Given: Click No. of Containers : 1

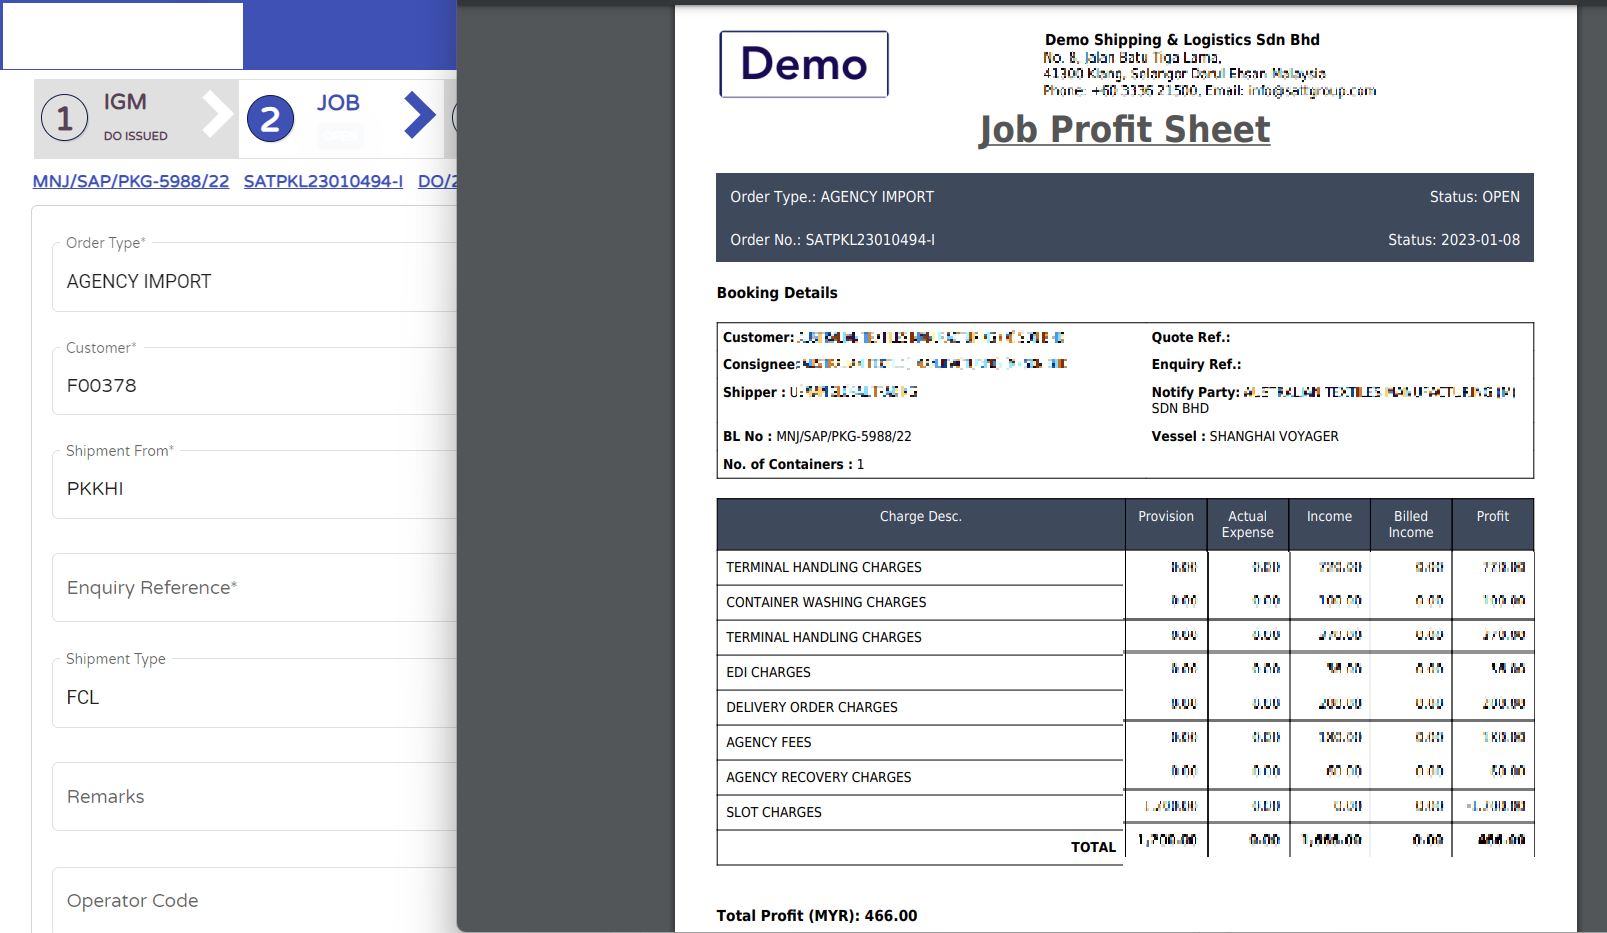Looking at the screenshot, I should pos(793,464).
